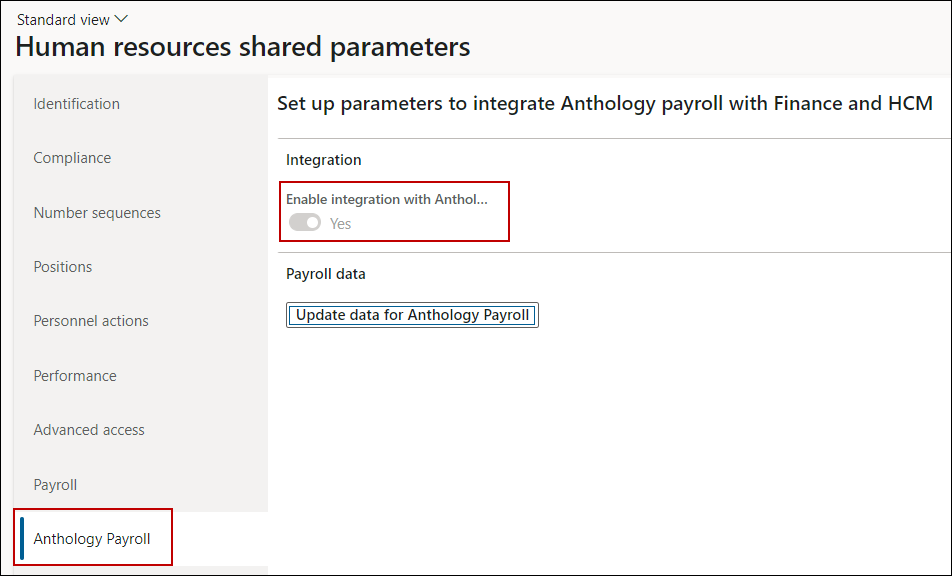Screen dimensions: 952x576
Task: Select the Number sequences tab
Action: 97,213
